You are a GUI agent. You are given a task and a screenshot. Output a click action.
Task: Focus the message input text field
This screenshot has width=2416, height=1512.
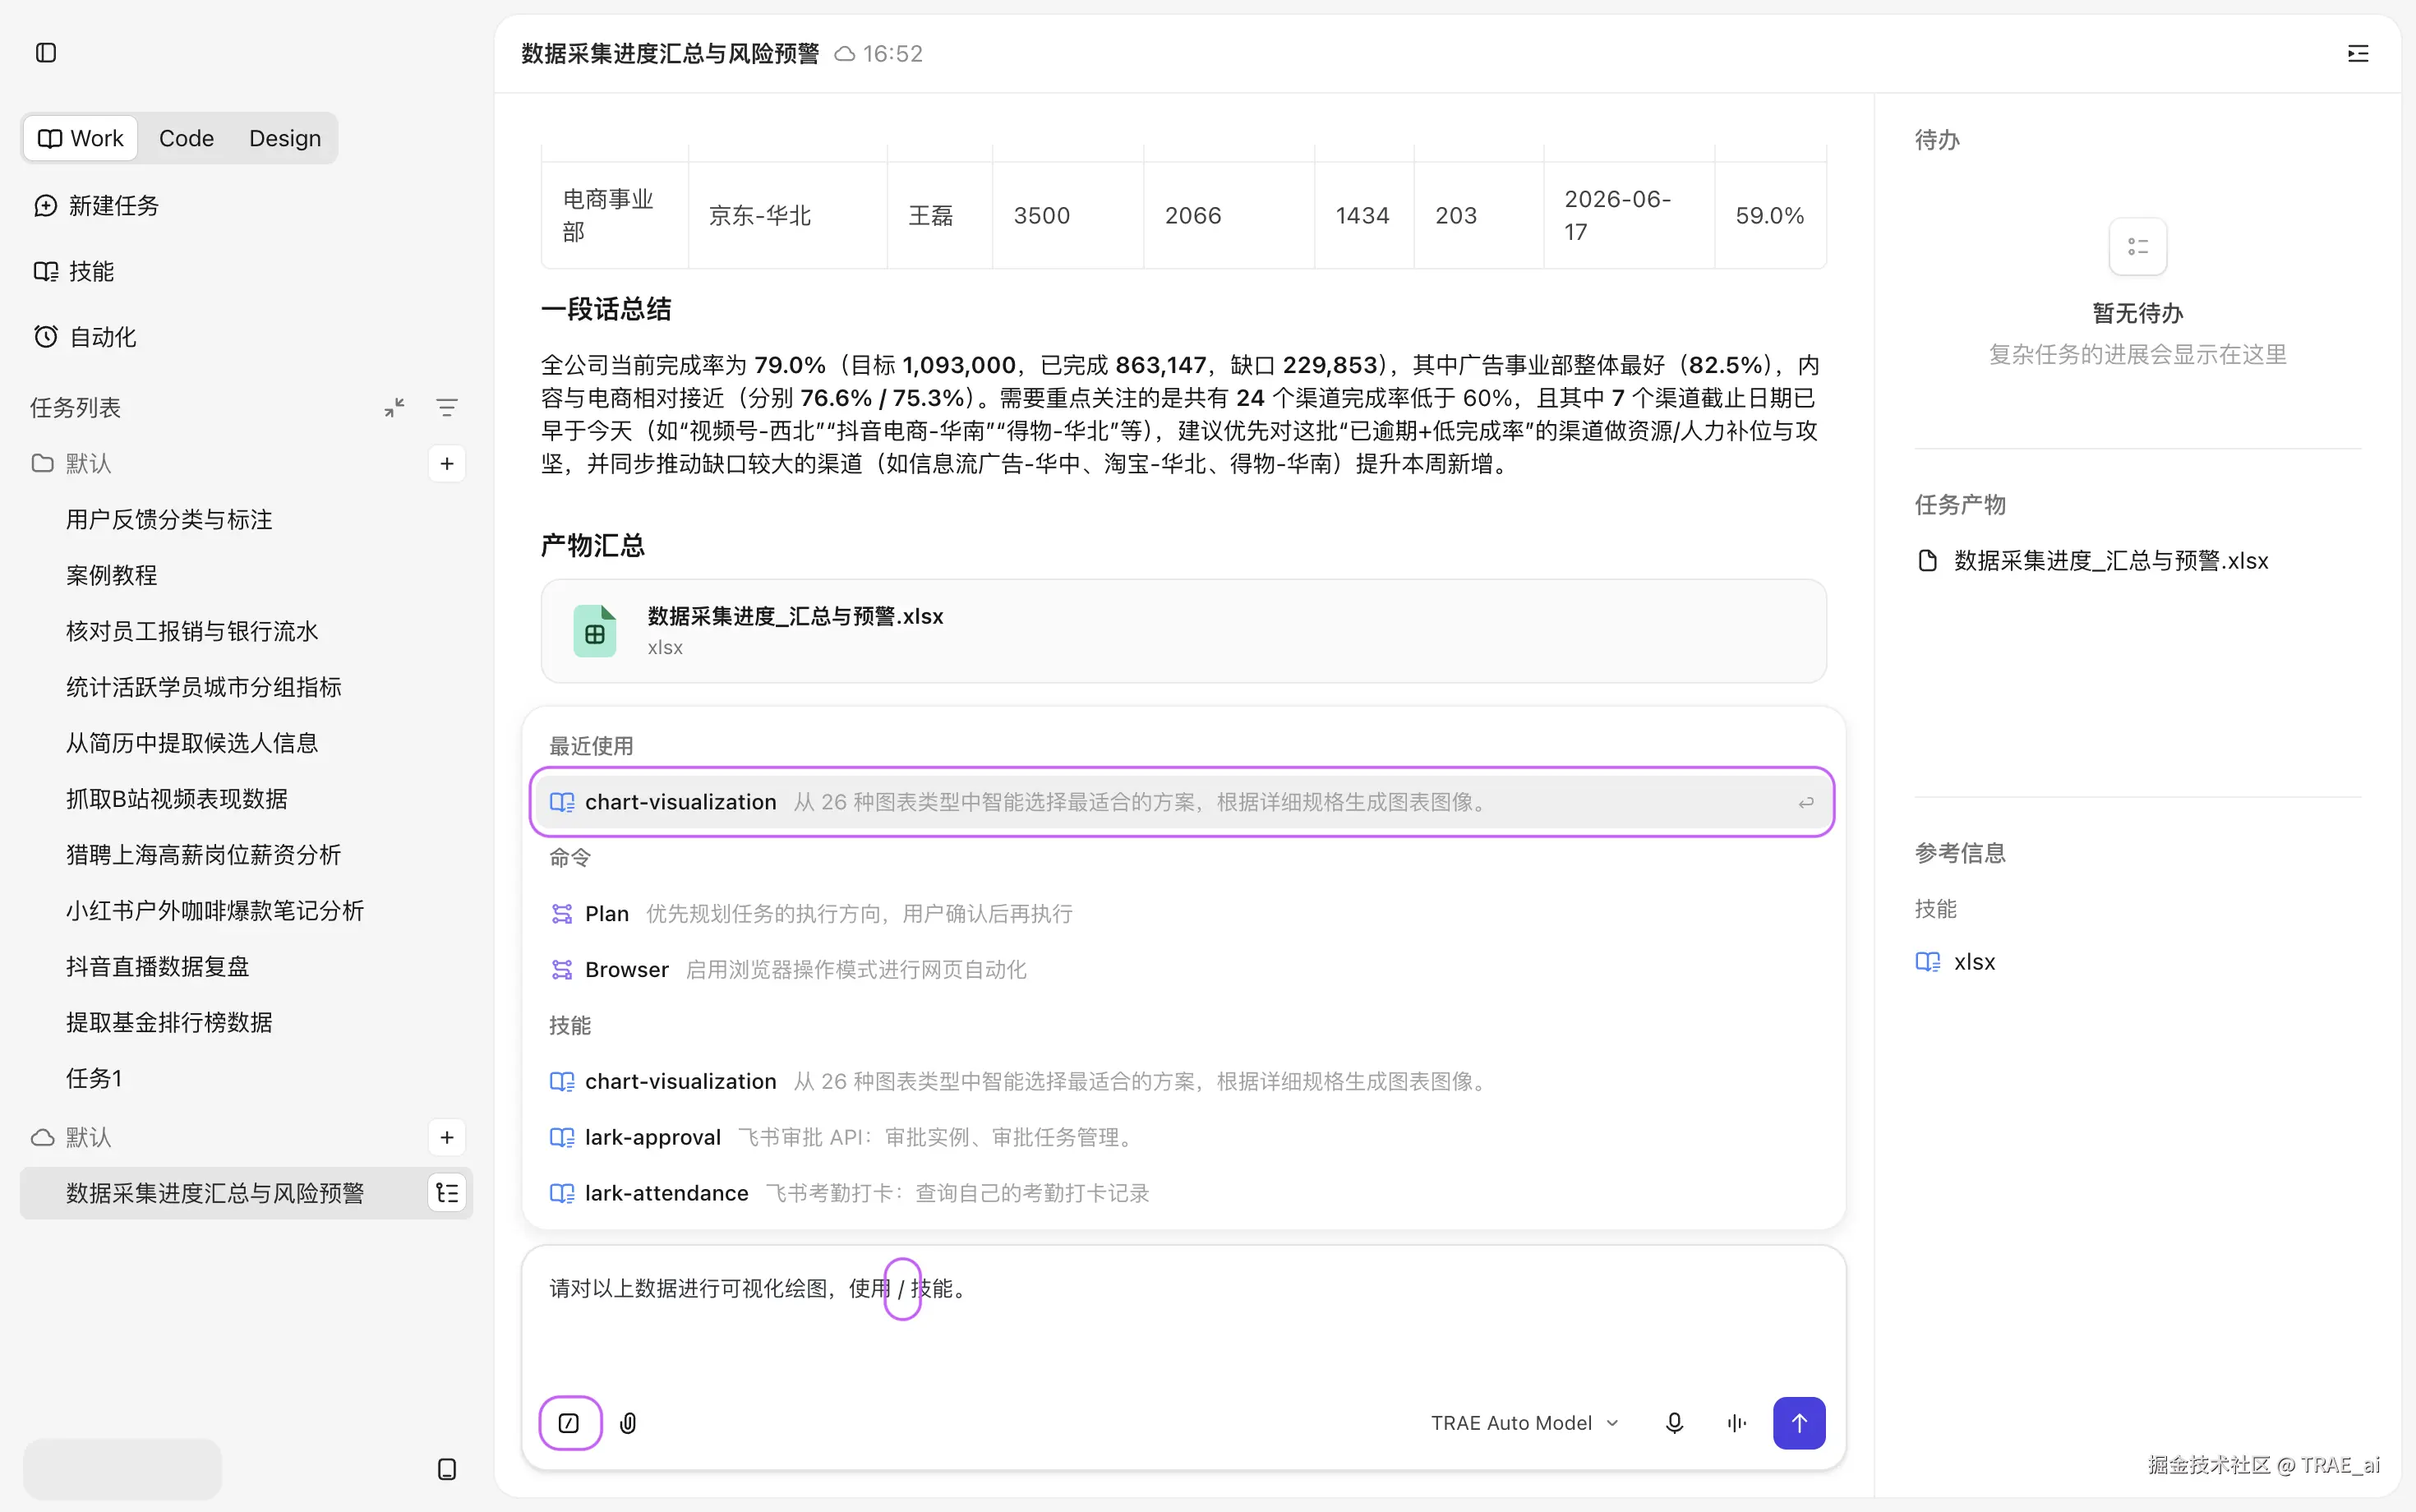pyautogui.click(x=1183, y=1315)
